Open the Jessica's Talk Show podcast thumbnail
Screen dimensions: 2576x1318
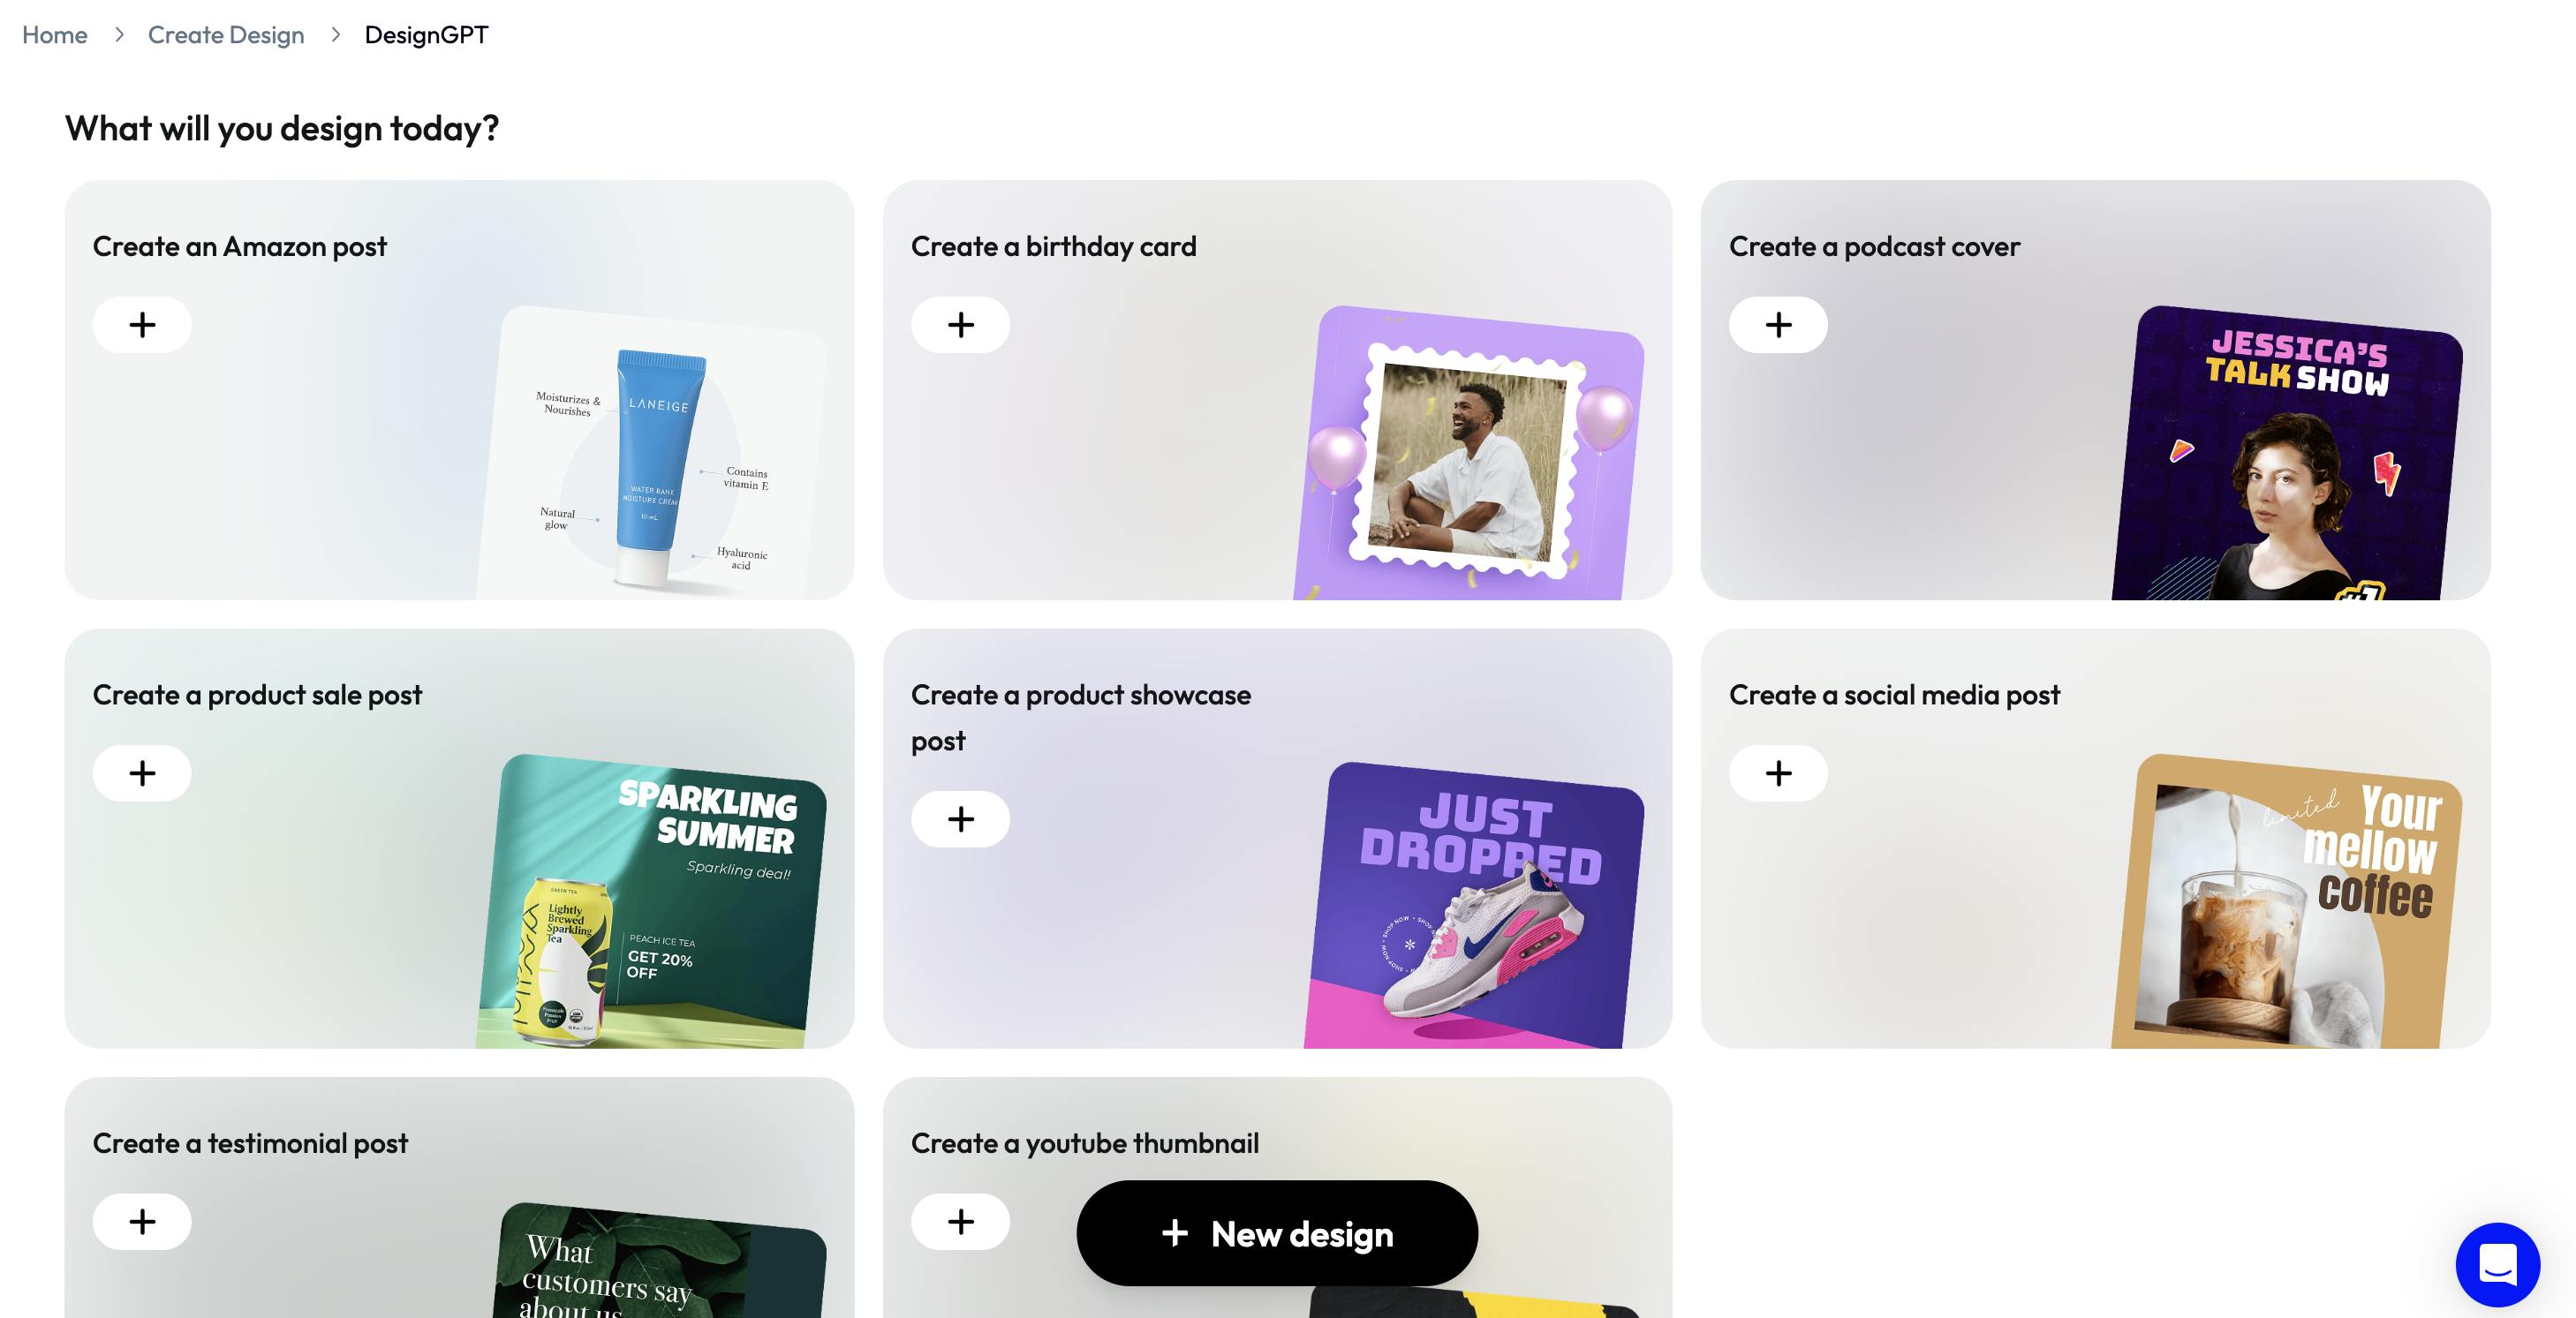2287,453
